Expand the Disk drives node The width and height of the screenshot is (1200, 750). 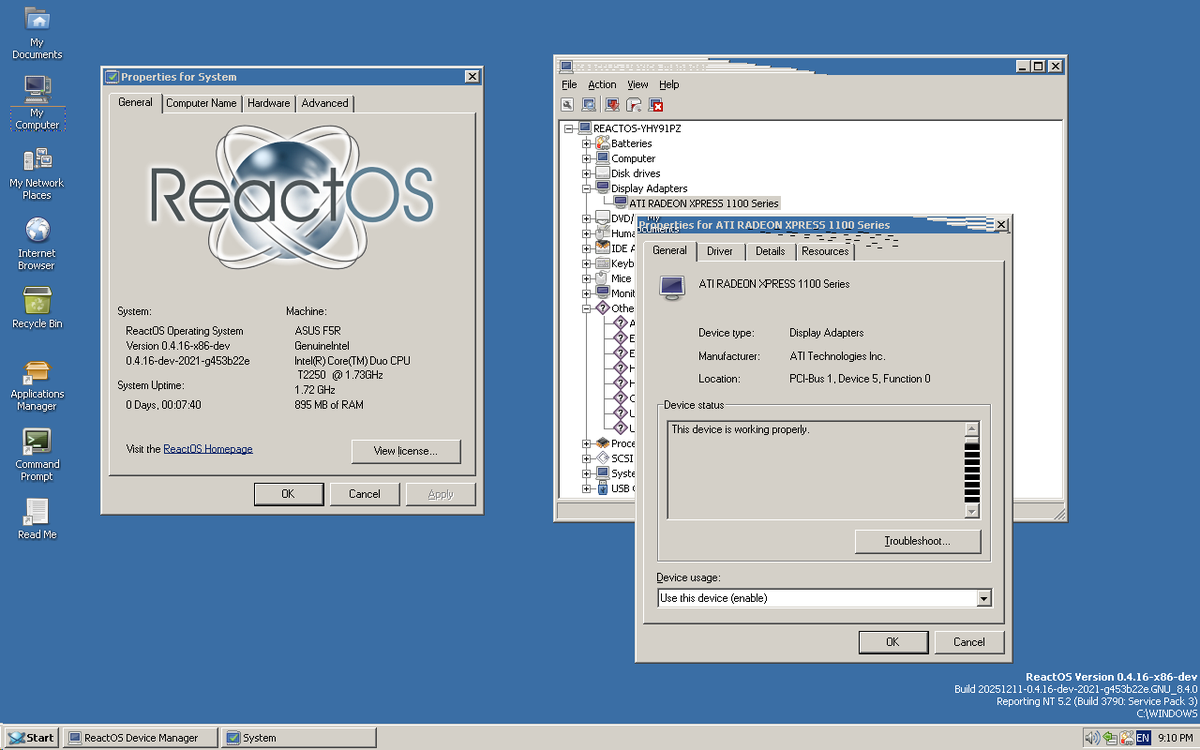(587, 173)
